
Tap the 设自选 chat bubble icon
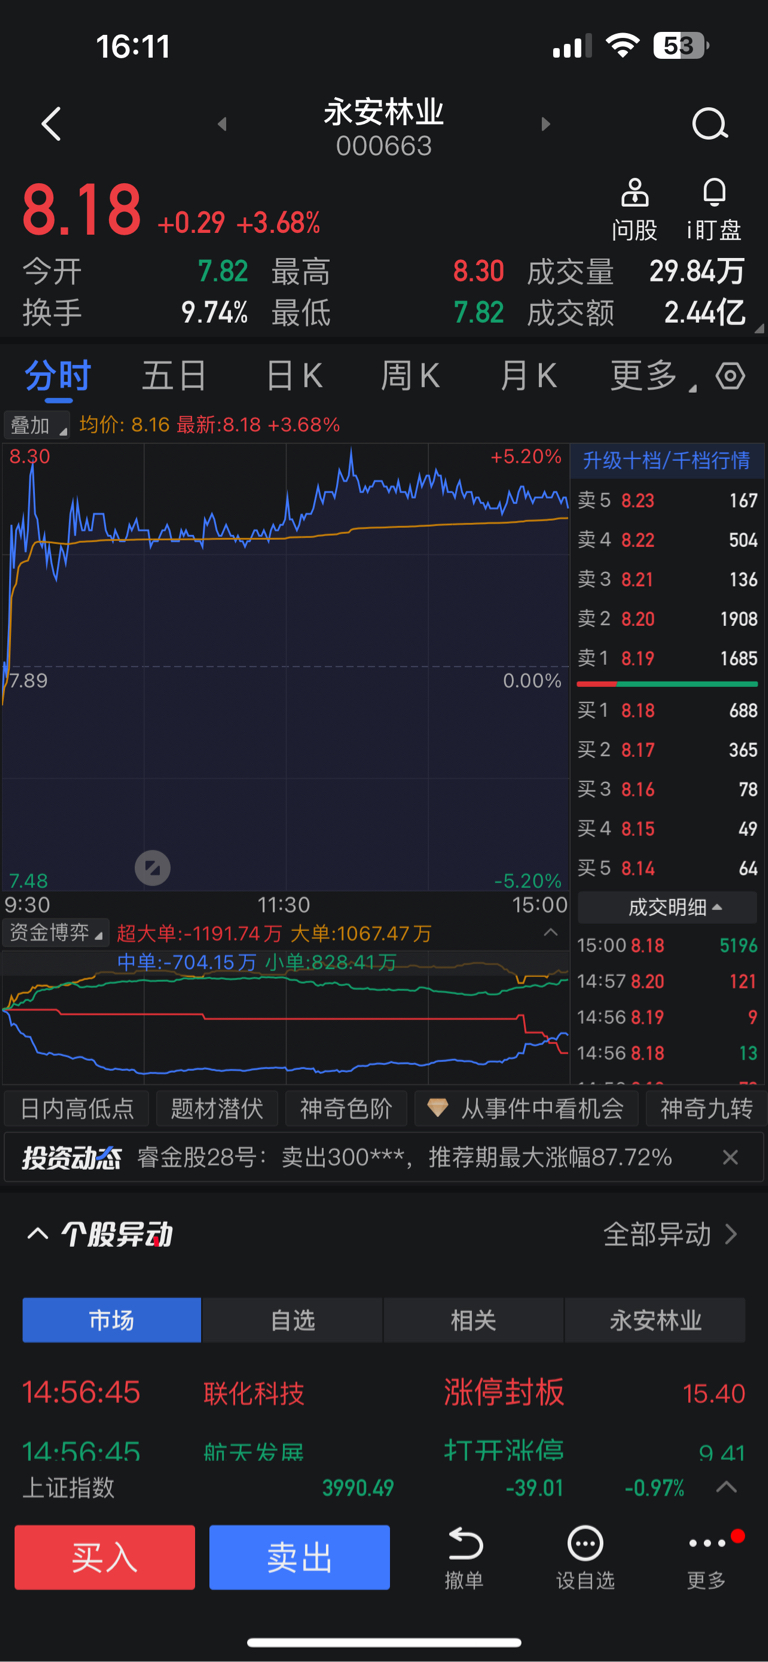[x=585, y=1544]
